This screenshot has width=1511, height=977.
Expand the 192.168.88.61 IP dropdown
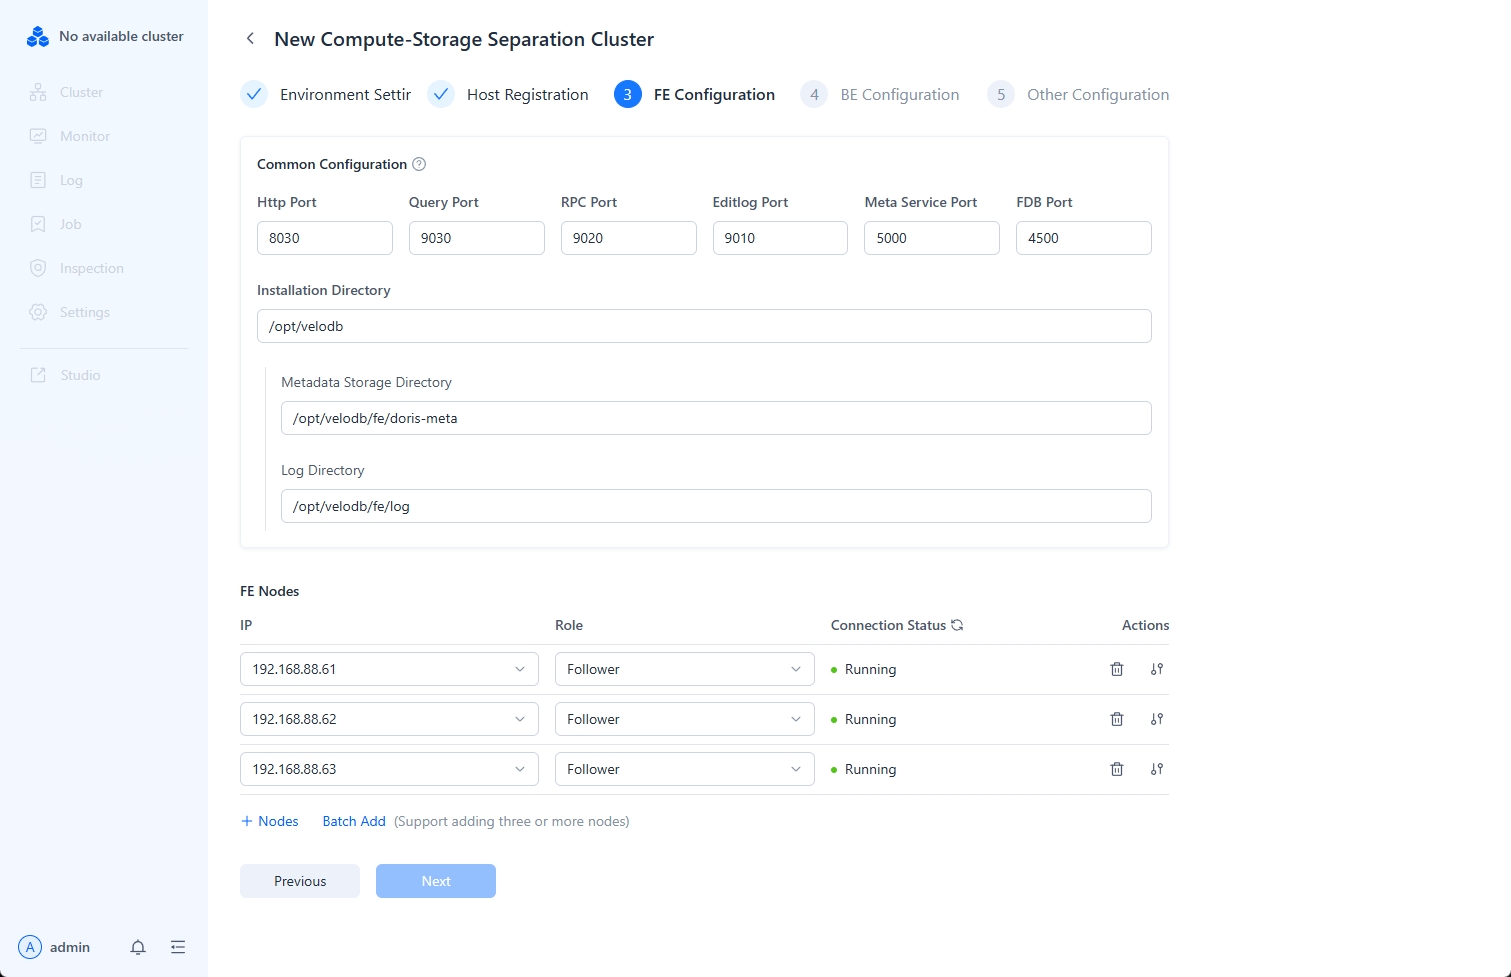pyautogui.click(x=389, y=669)
